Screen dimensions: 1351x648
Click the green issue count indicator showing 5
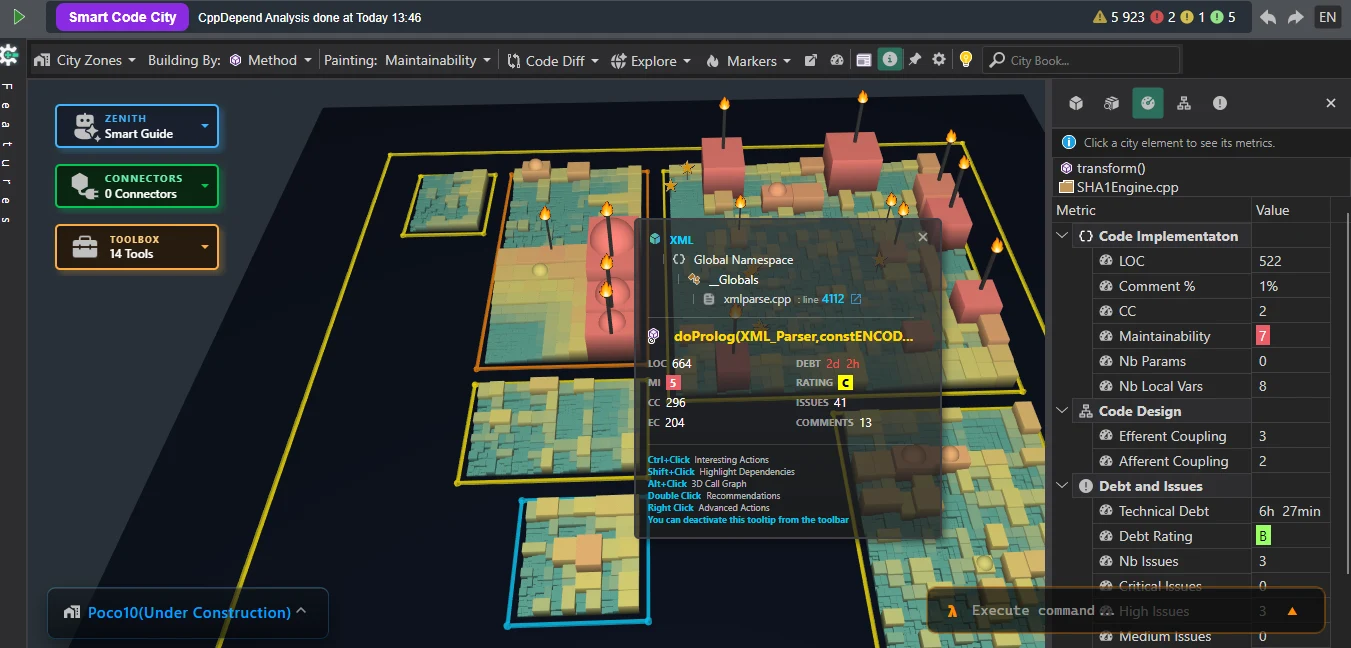click(x=1225, y=17)
